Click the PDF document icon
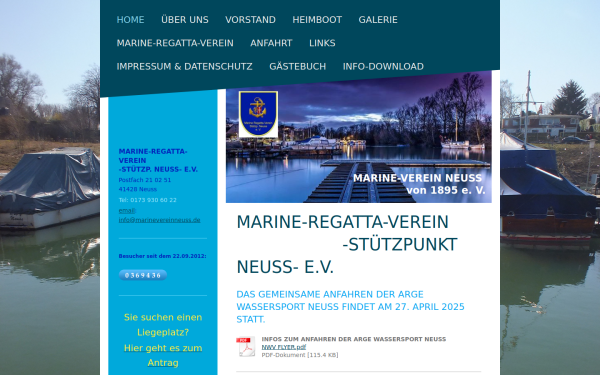Viewport: 600px width, 375px height. 246,347
